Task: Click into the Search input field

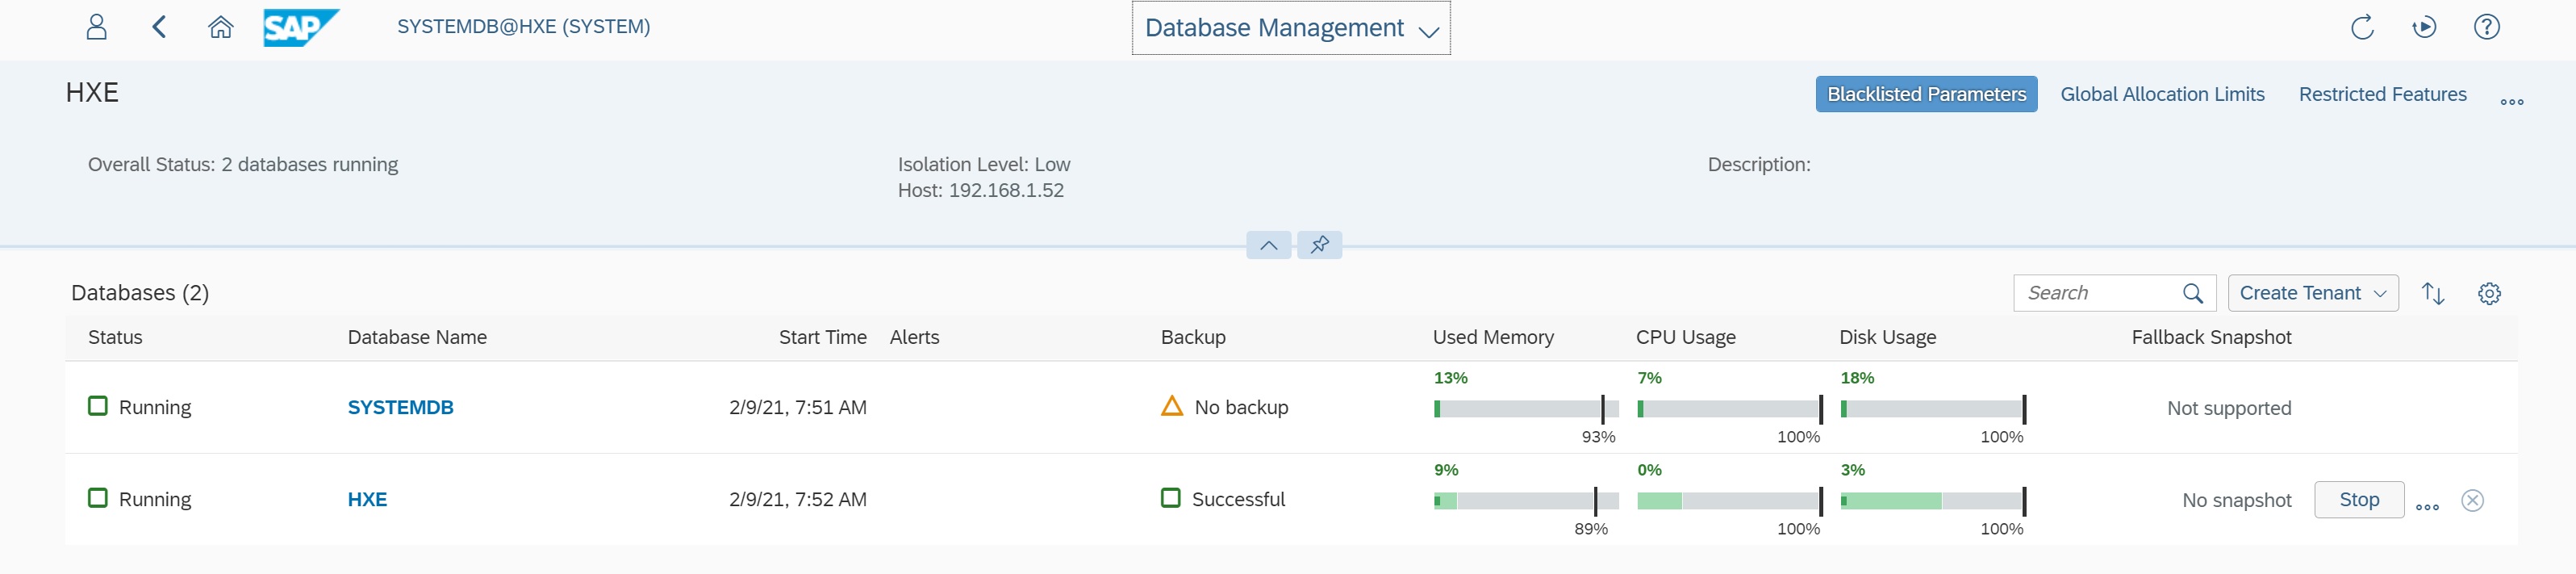Action: tap(2094, 293)
